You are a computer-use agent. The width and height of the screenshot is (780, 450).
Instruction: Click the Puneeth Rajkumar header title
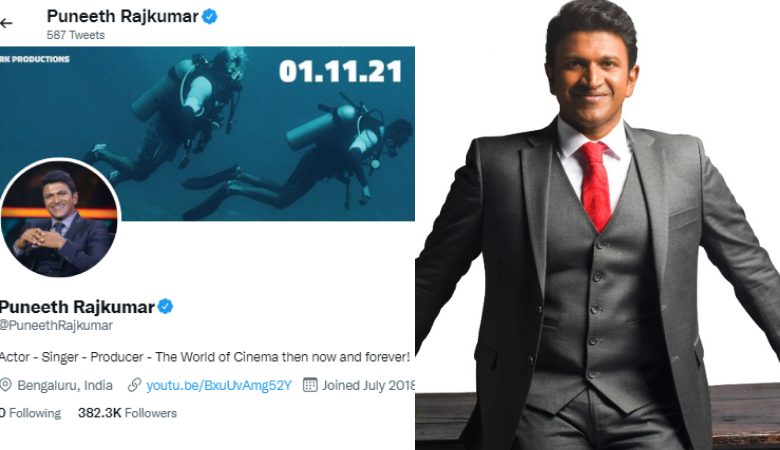[122, 16]
